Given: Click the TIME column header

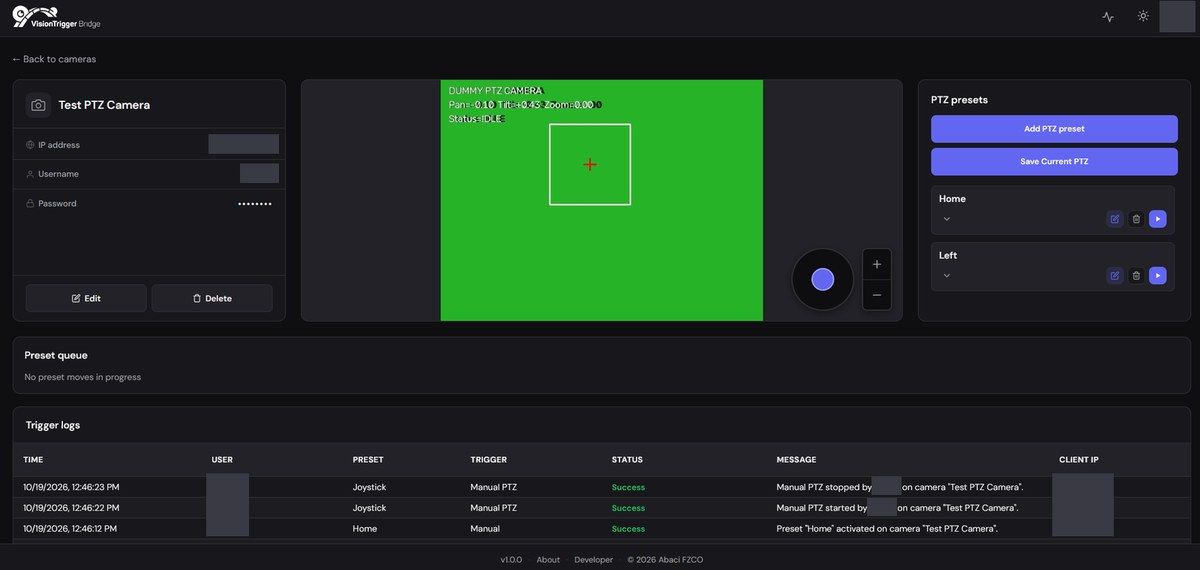Looking at the screenshot, I should tap(33, 460).
